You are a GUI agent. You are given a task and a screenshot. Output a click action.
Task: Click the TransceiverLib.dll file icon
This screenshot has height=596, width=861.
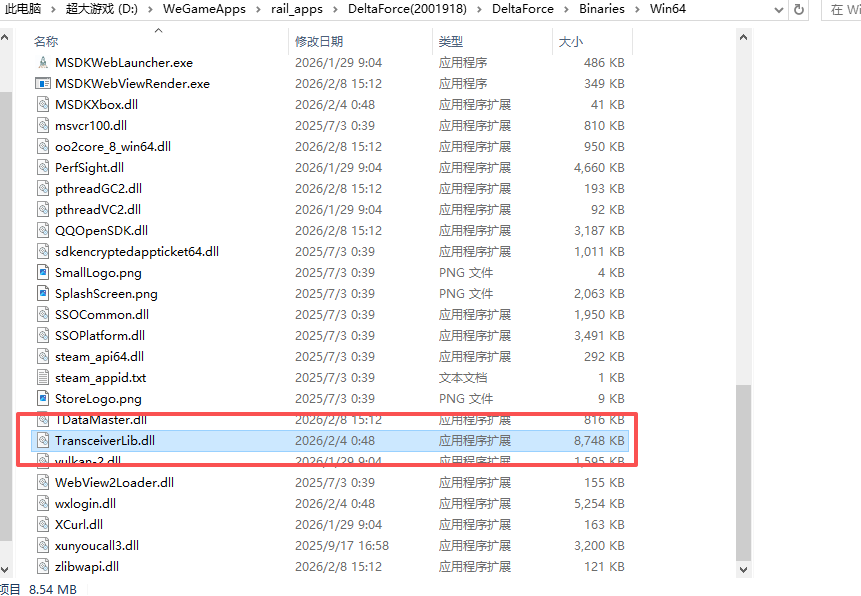[43, 440]
